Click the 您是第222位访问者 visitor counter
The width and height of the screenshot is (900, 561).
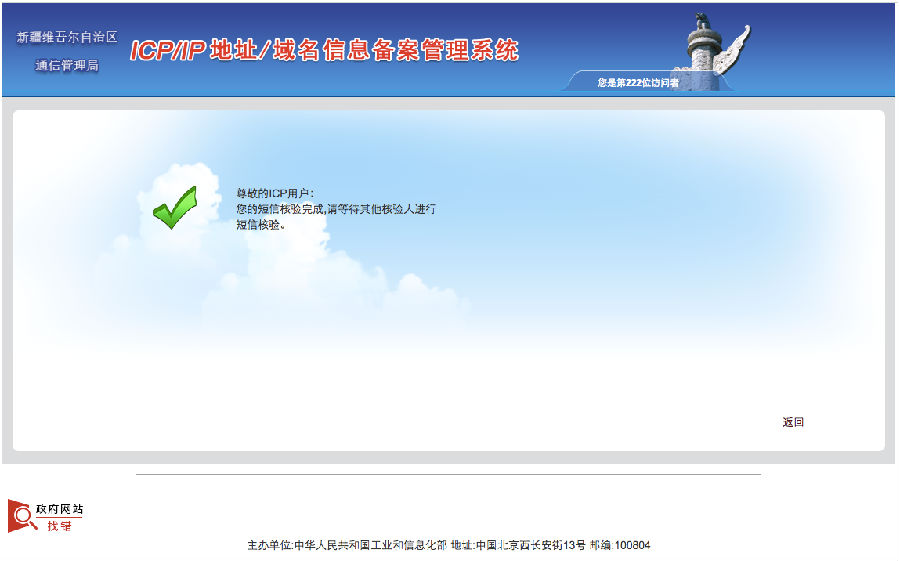coord(638,83)
